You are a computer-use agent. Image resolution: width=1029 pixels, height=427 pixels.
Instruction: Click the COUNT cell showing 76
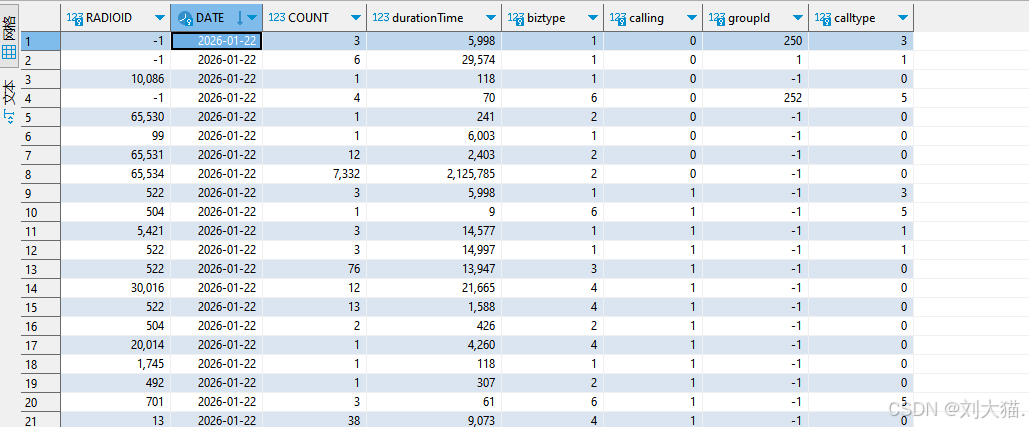[315, 269]
